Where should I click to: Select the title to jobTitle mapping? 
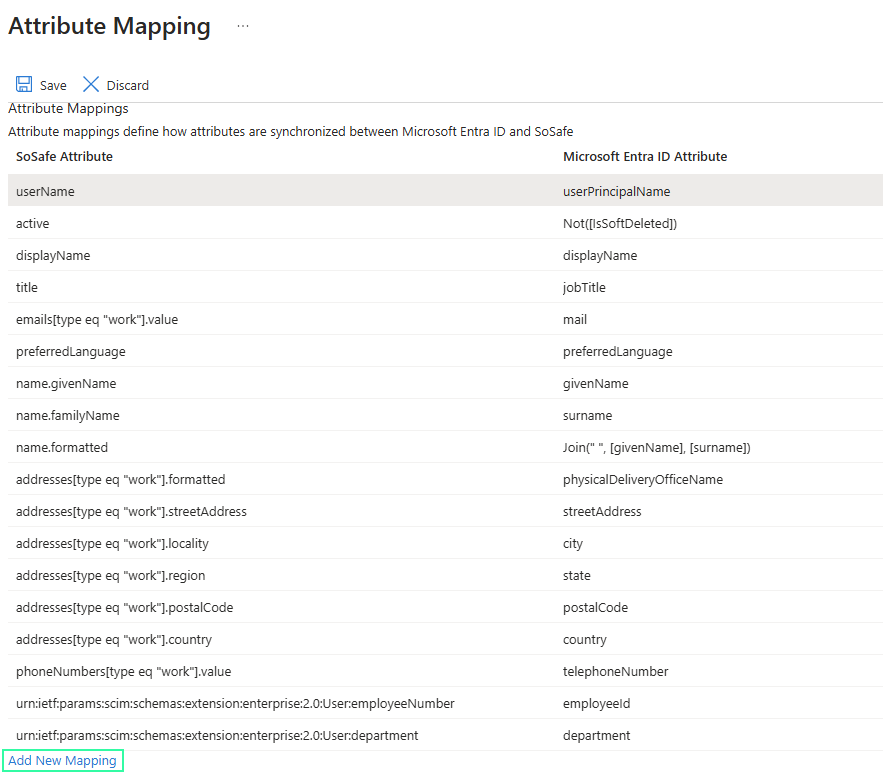(x=27, y=287)
